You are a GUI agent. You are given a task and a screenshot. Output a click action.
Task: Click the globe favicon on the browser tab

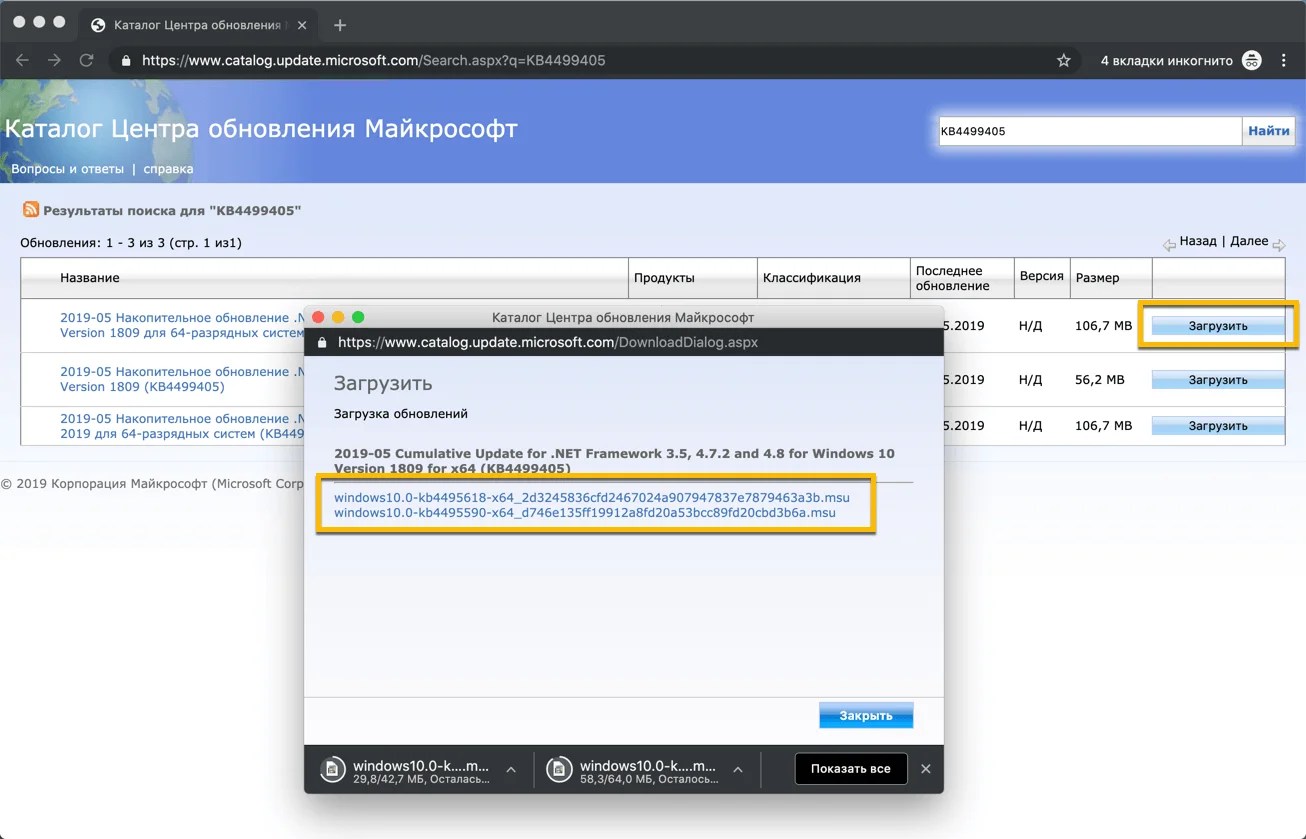pyautogui.click(x=98, y=25)
